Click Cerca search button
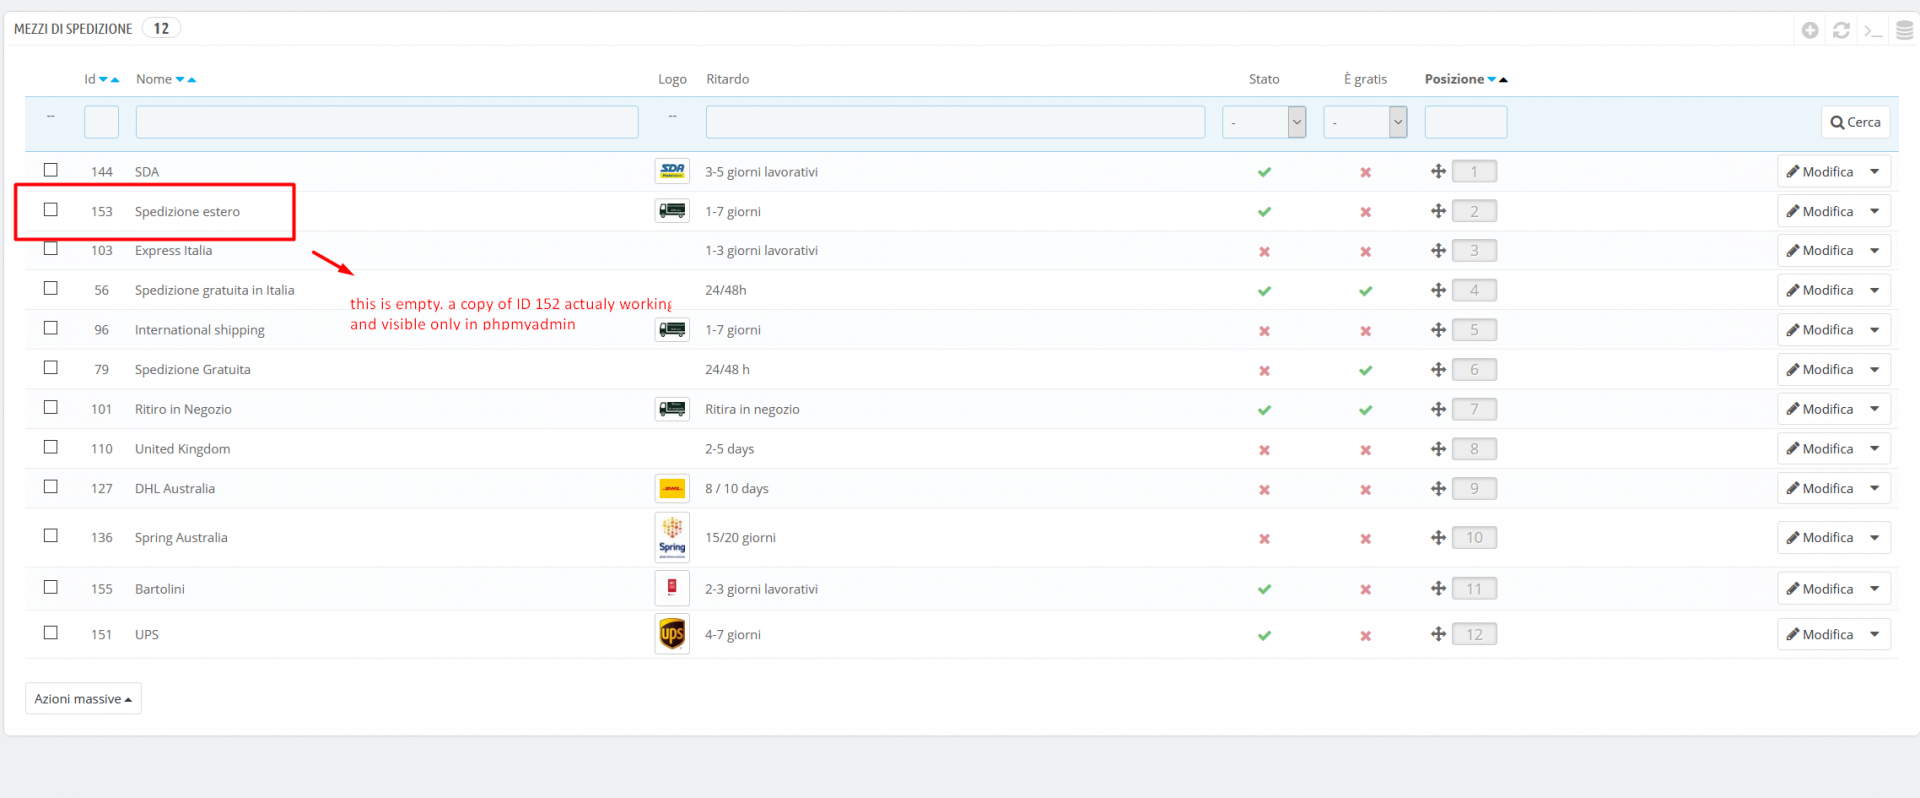 [1855, 122]
